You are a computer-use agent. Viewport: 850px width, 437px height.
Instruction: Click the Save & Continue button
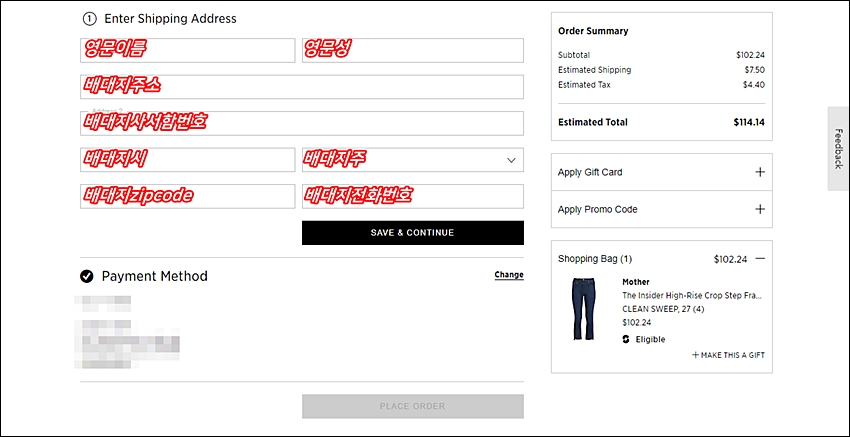click(x=413, y=233)
